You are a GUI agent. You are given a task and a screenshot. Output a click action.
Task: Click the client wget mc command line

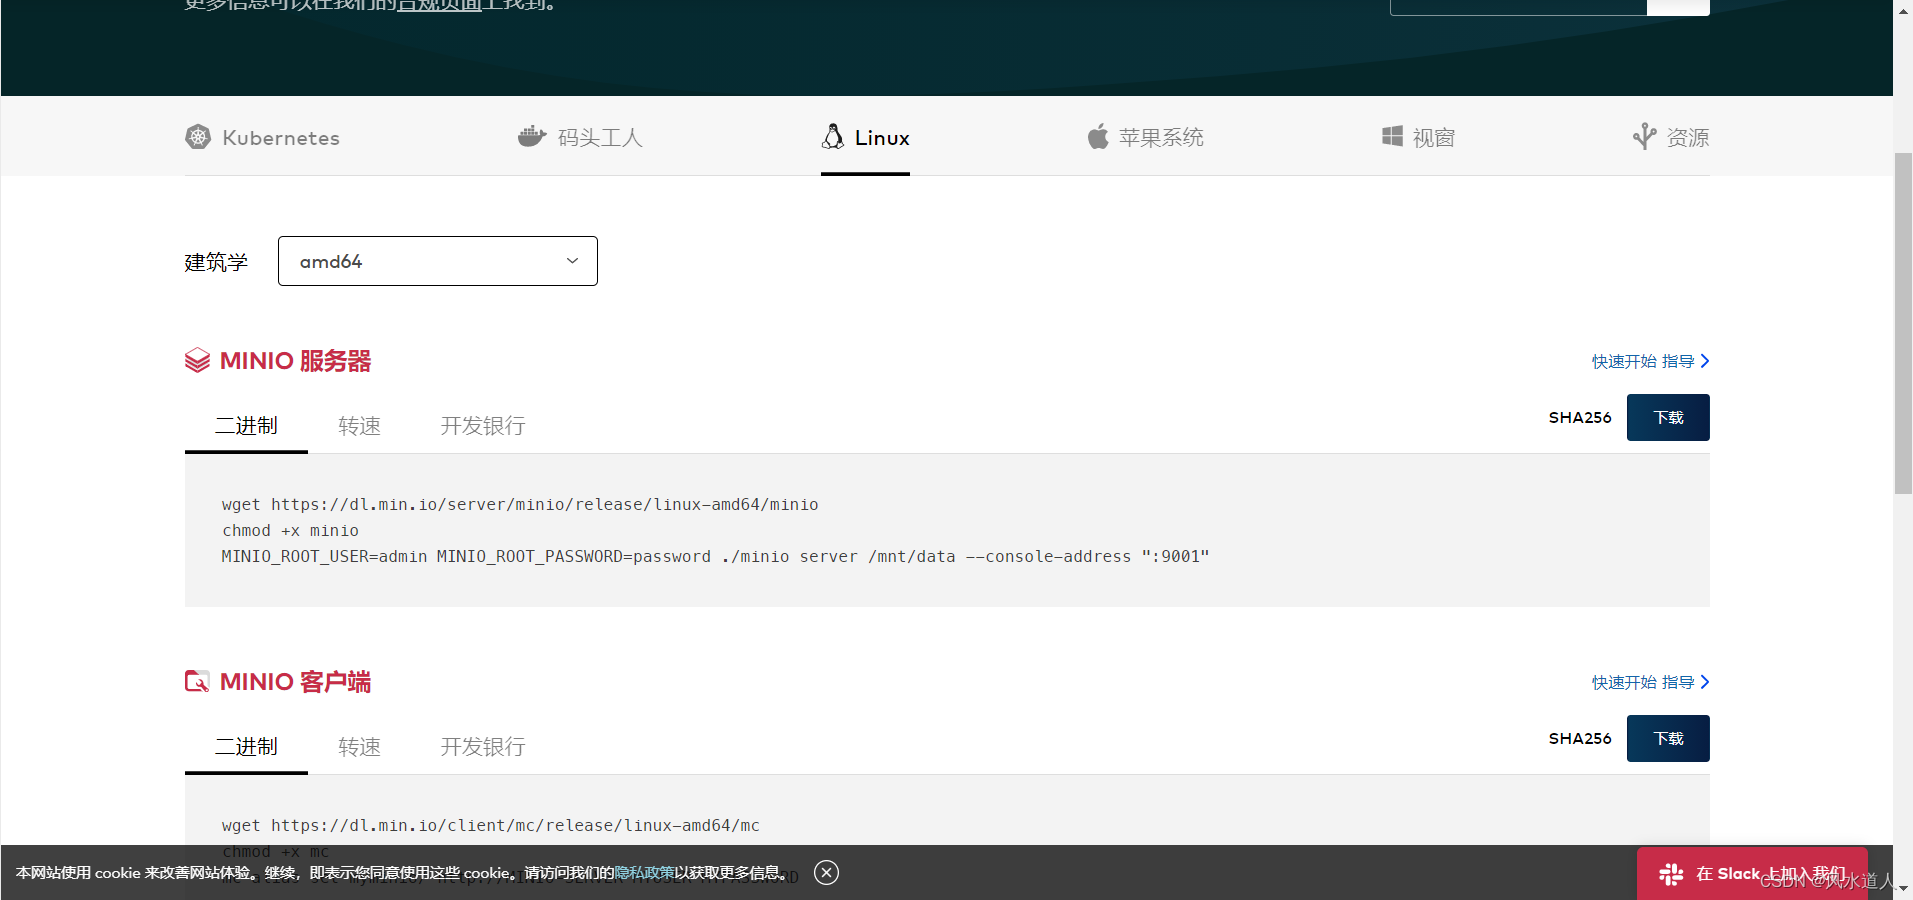click(490, 825)
